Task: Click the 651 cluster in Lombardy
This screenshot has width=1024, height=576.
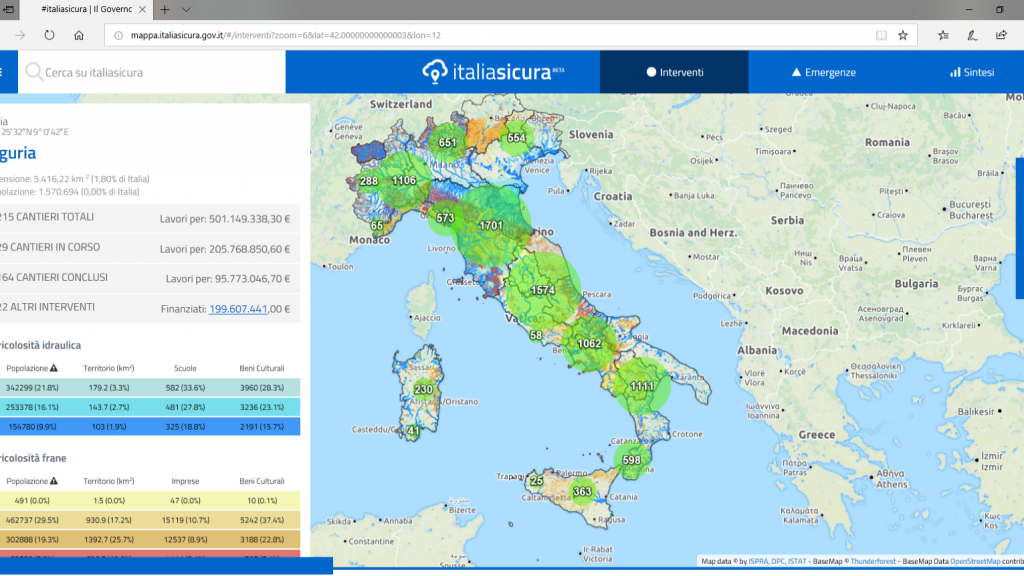Action: click(447, 143)
